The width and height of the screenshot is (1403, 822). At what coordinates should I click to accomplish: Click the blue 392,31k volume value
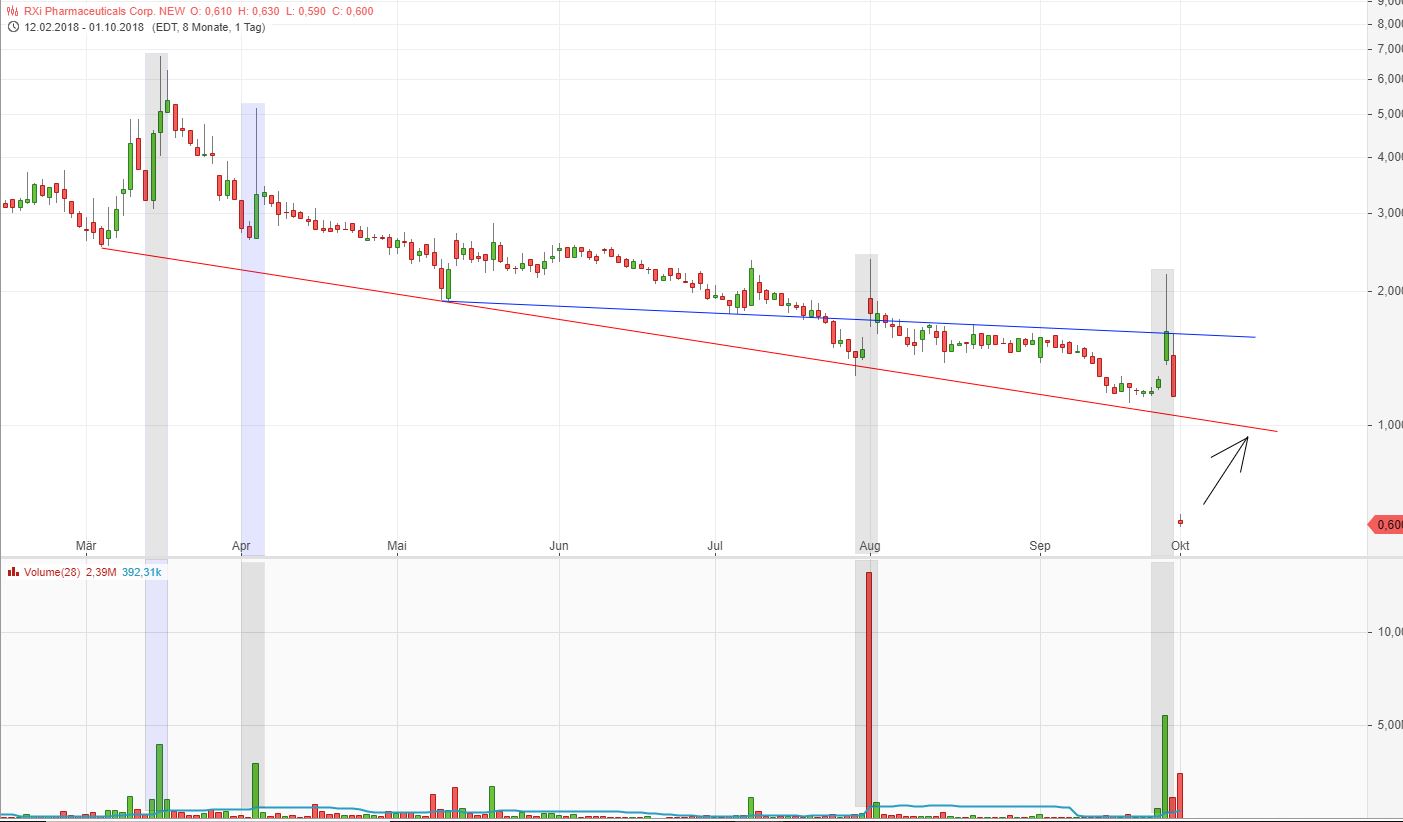click(140, 571)
